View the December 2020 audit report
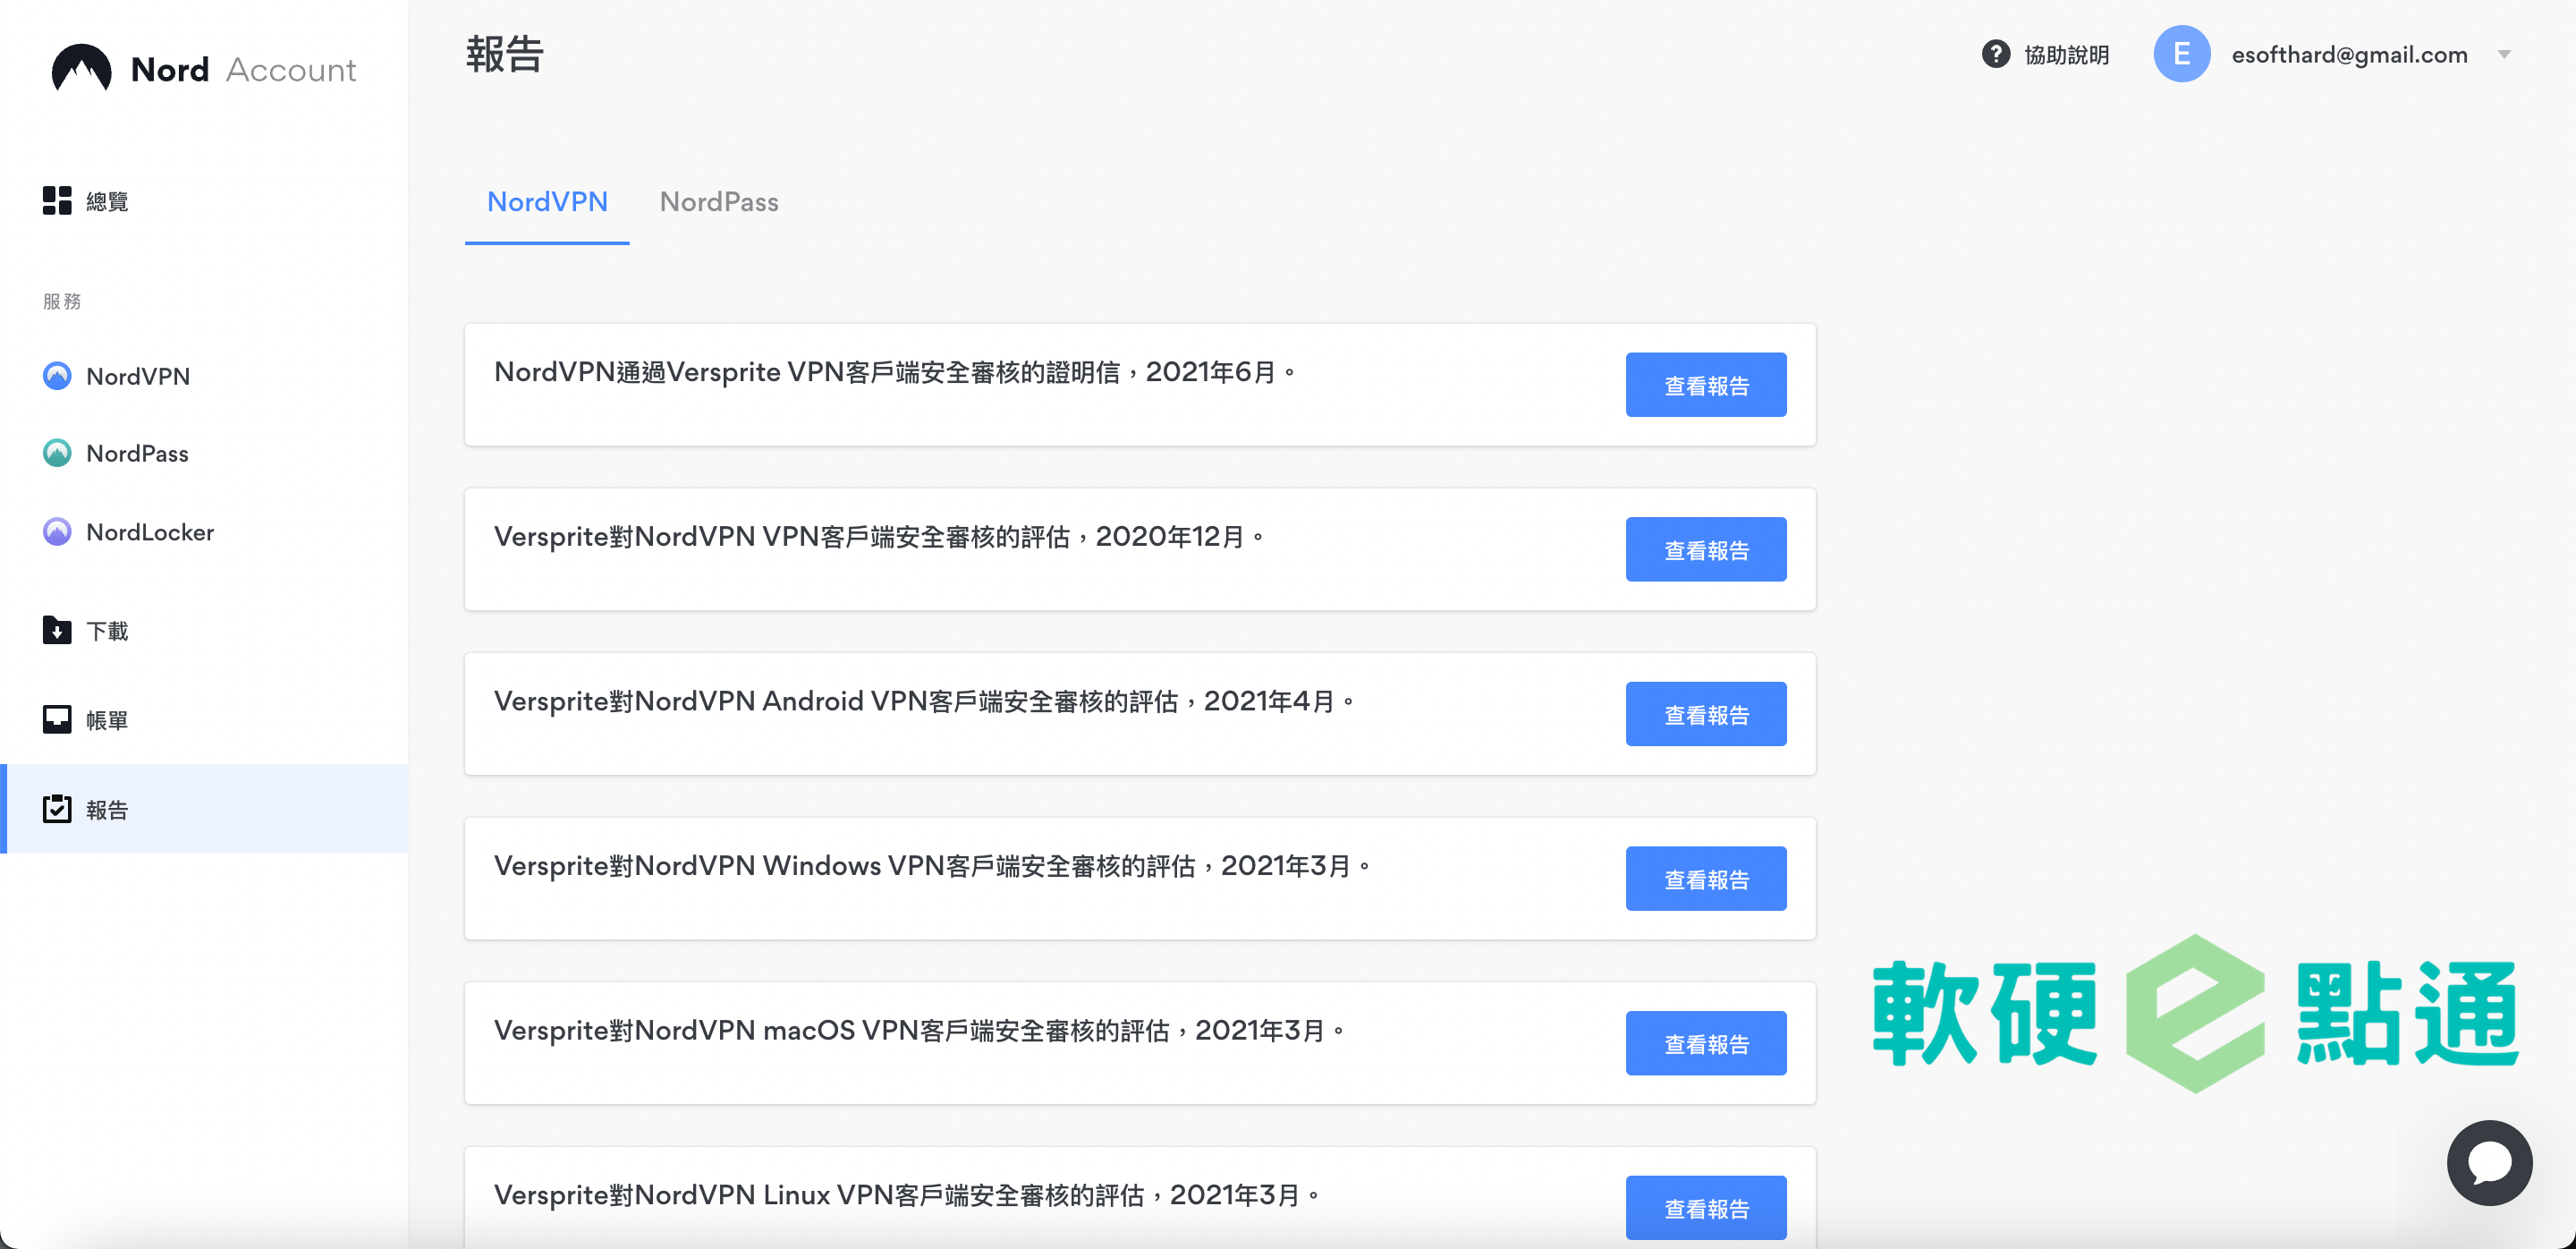This screenshot has height=1249, width=2576. click(x=1705, y=550)
